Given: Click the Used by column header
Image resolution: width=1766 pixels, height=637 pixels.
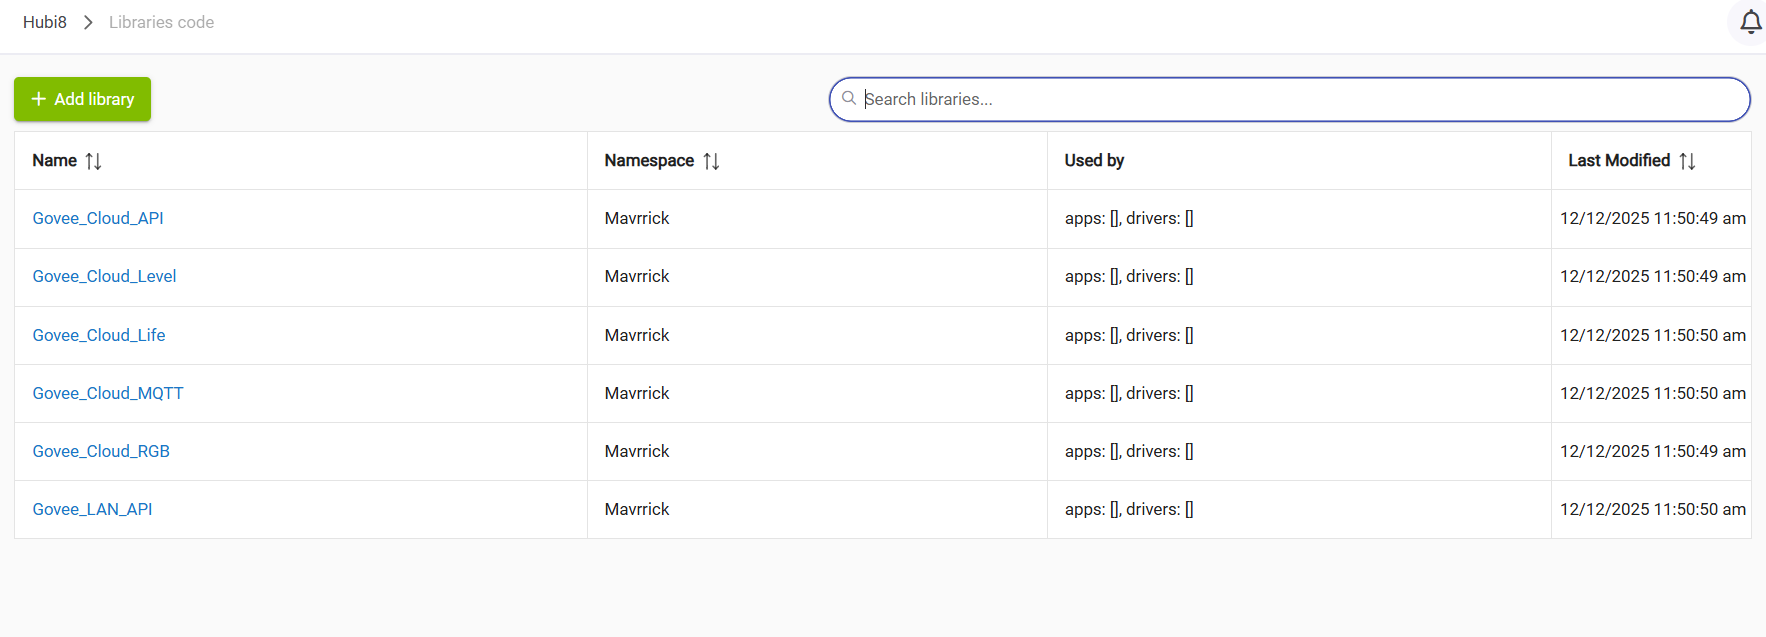Looking at the screenshot, I should click(x=1094, y=160).
